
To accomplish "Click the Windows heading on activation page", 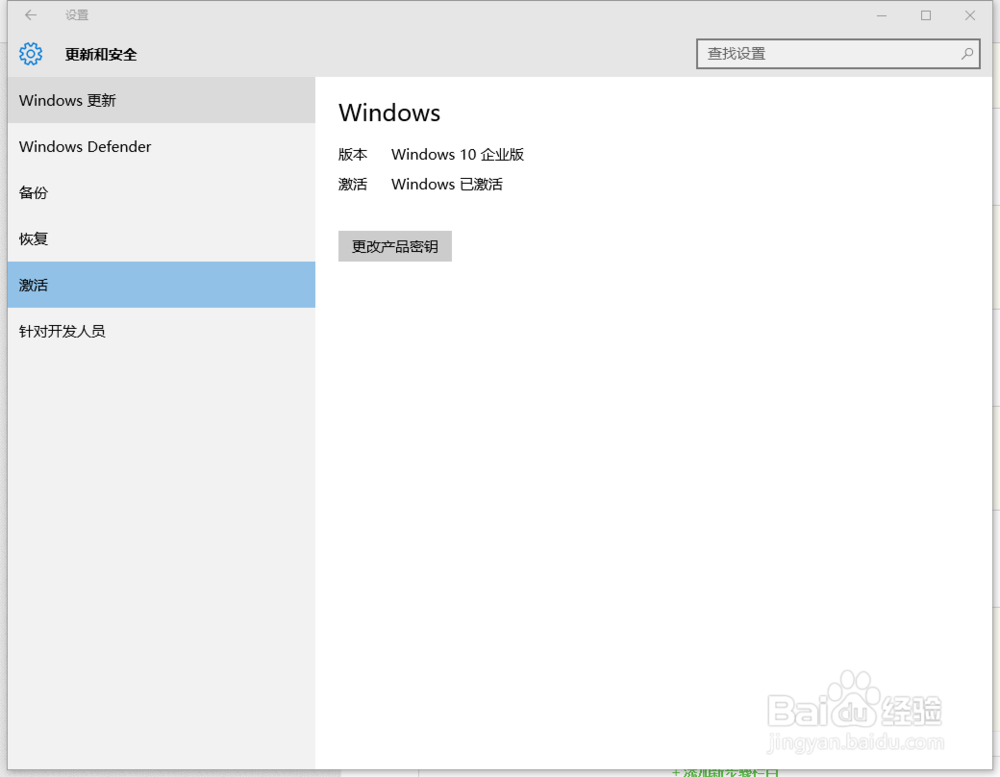I will [x=389, y=113].
